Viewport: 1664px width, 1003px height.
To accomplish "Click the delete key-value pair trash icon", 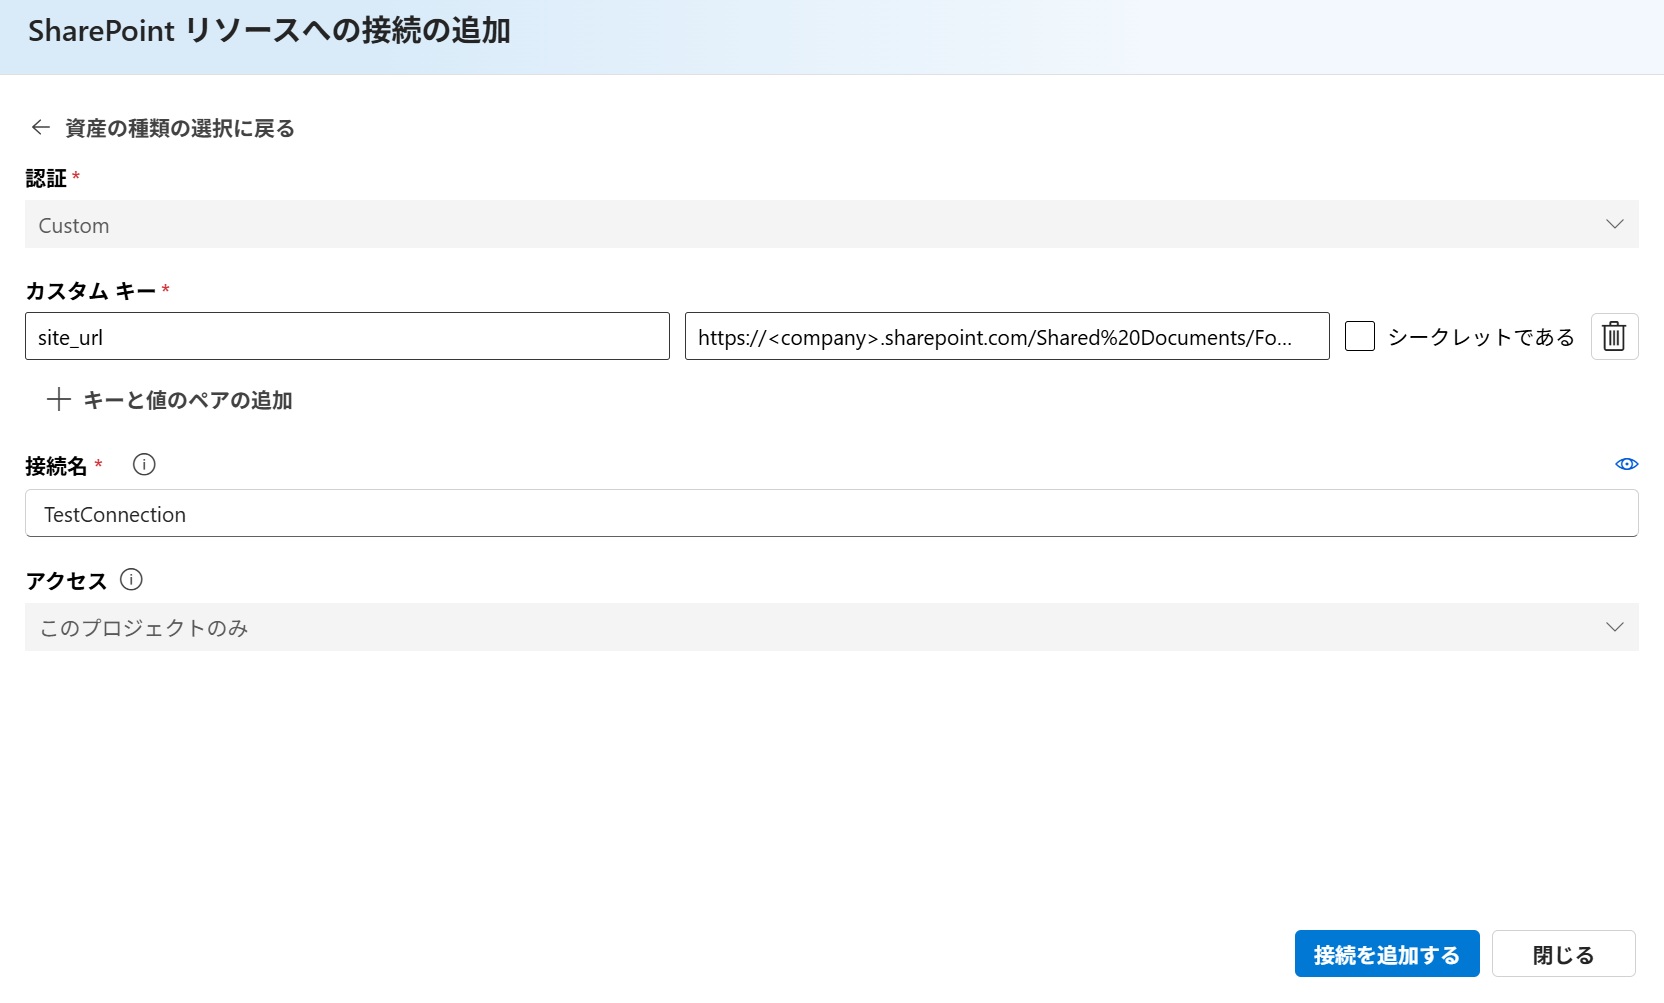I will tap(1614, 336).
